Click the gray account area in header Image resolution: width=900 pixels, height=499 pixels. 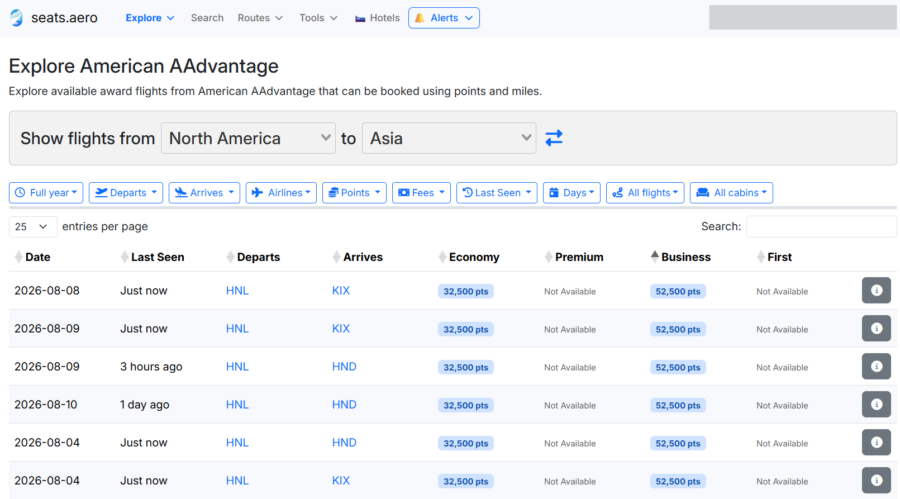coord(802,17)
